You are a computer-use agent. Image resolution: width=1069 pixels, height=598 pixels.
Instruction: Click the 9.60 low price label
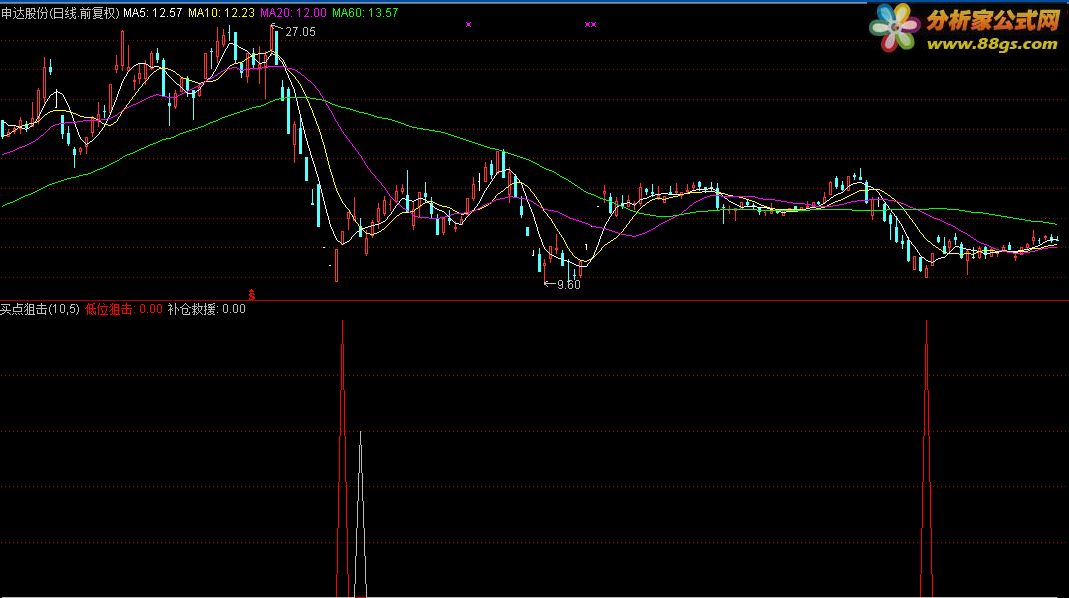point(569,285)
